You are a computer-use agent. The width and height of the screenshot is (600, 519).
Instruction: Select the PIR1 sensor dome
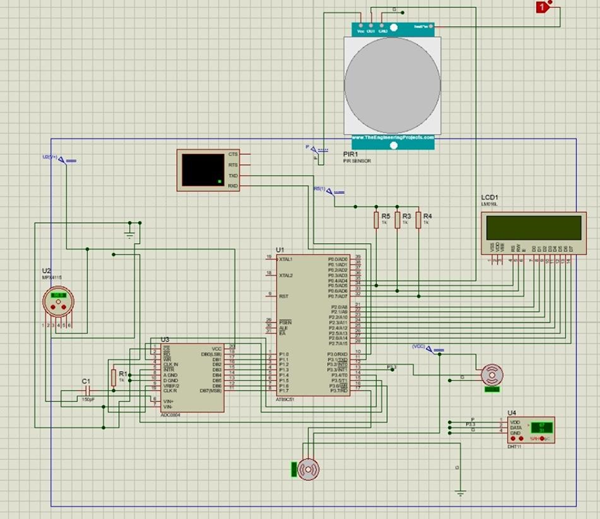click(x=392, y=85)
